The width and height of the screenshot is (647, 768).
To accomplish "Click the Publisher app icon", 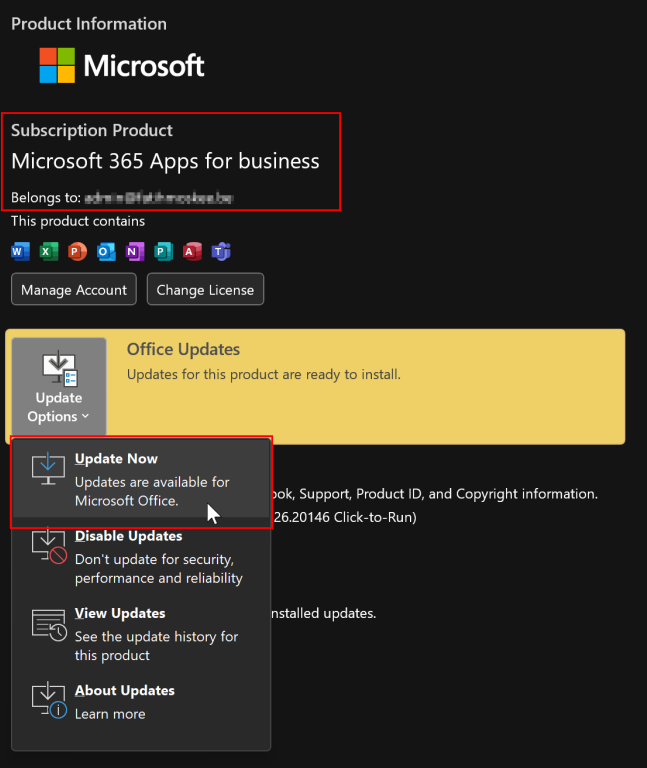I will [x=164, y=251].
